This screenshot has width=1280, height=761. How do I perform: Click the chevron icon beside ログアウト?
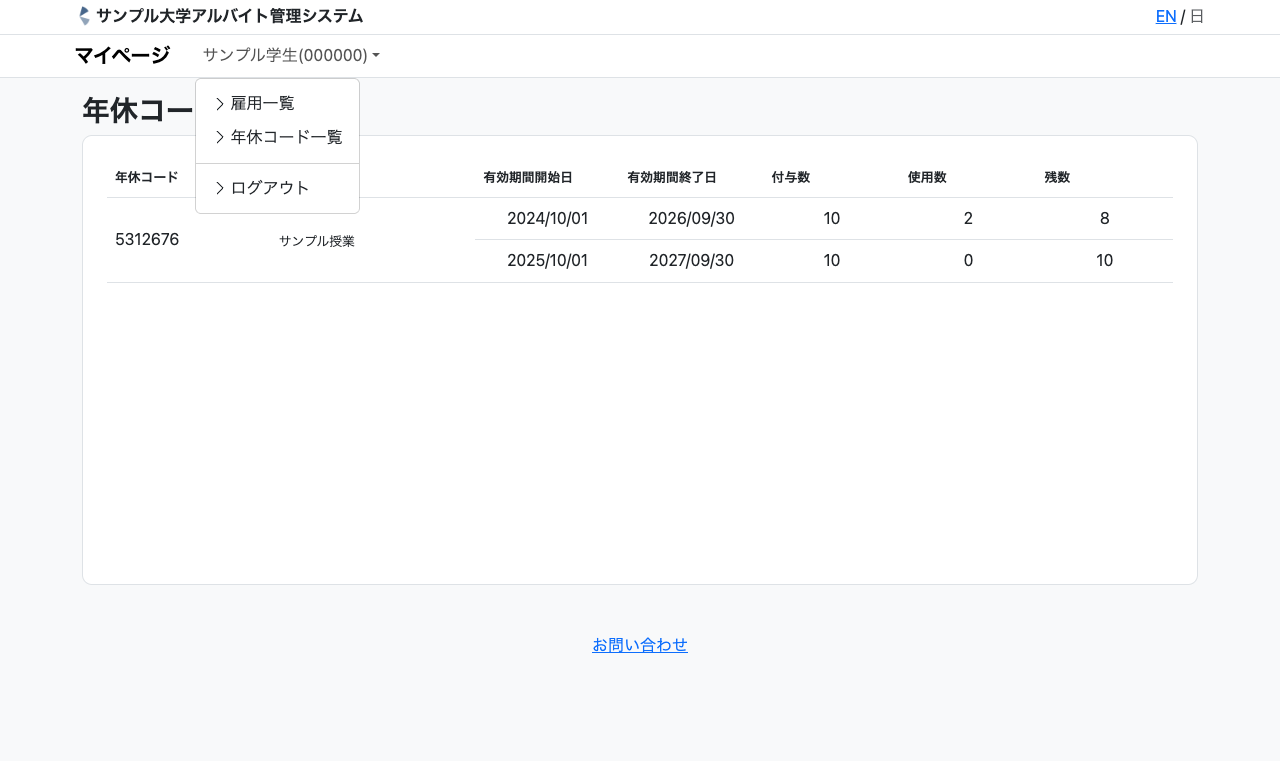click(220, 188)
